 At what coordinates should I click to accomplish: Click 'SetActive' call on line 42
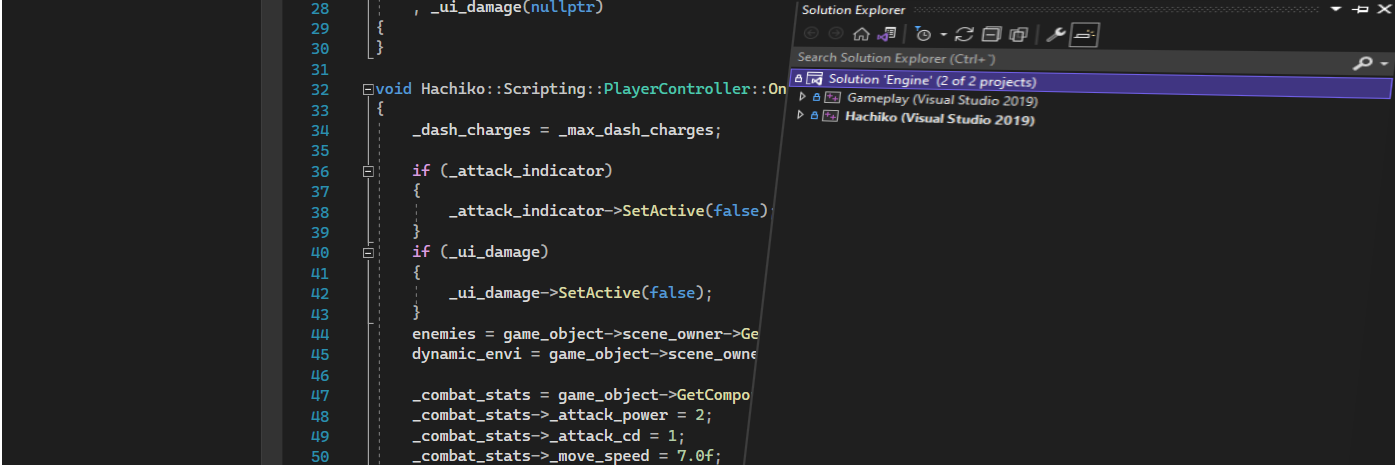click(x=599, y=293)
